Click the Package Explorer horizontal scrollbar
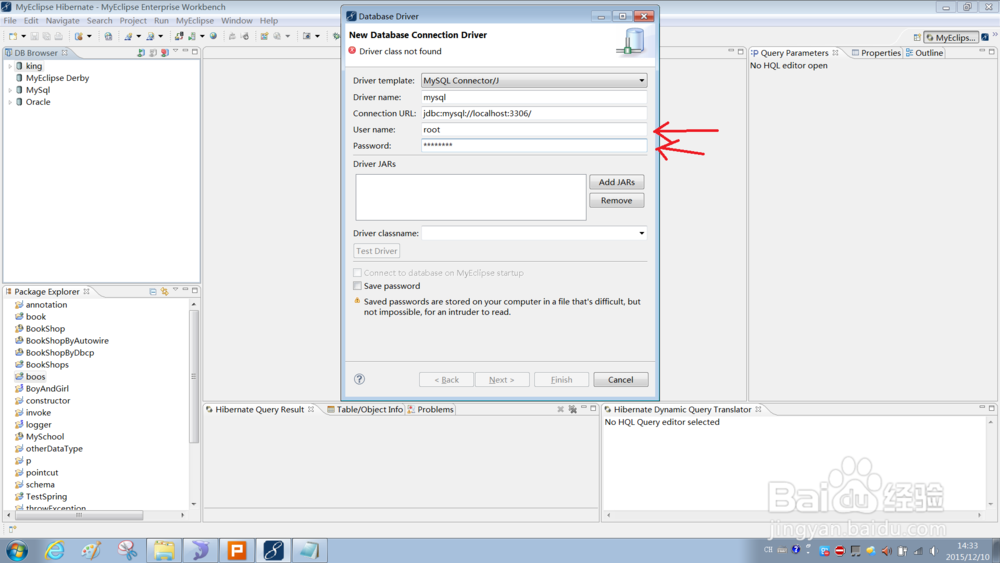Image resolution: width=1000 pixels, height=563 pixels. coord(79,515)
